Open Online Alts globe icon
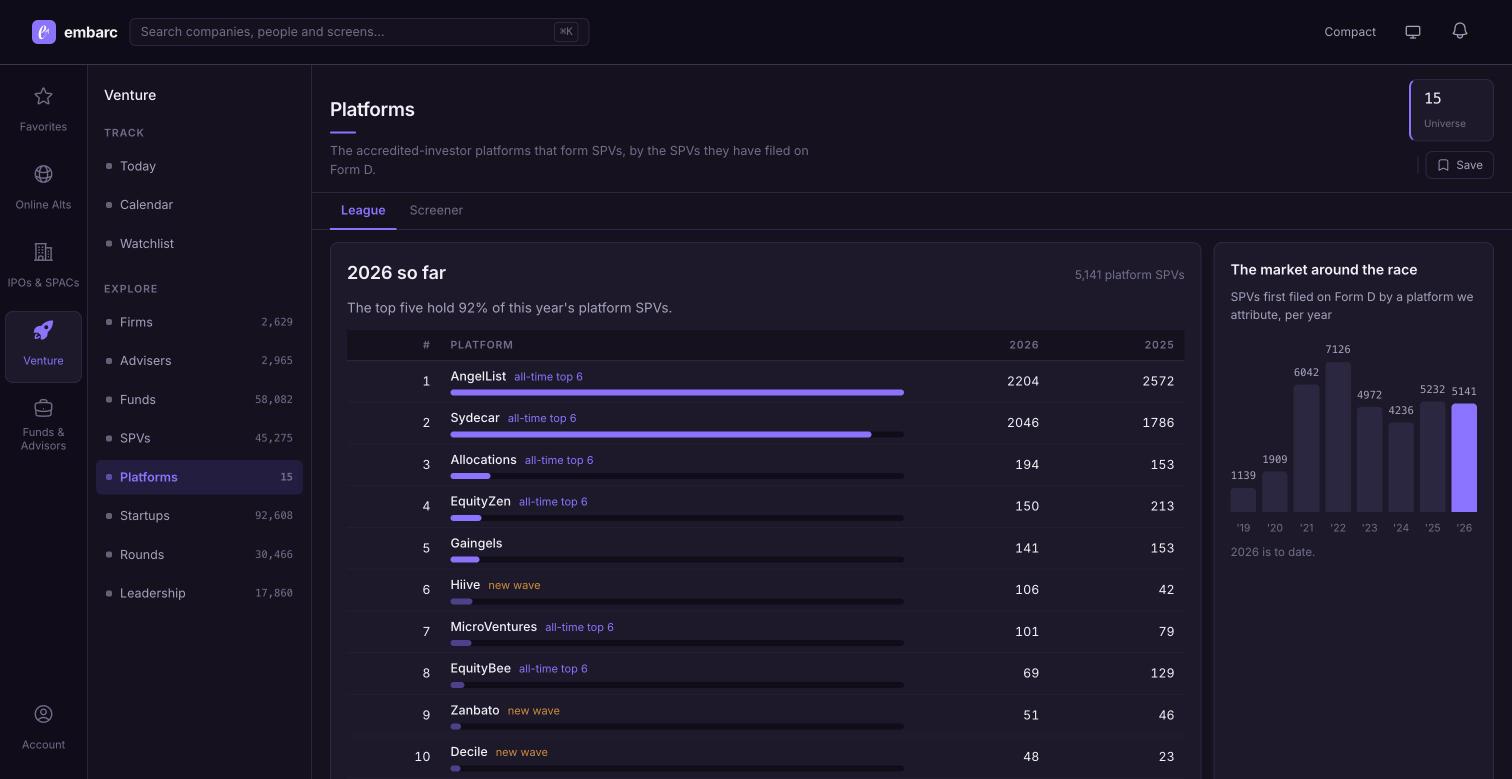1512x779 pixels. tap(43, 174)
